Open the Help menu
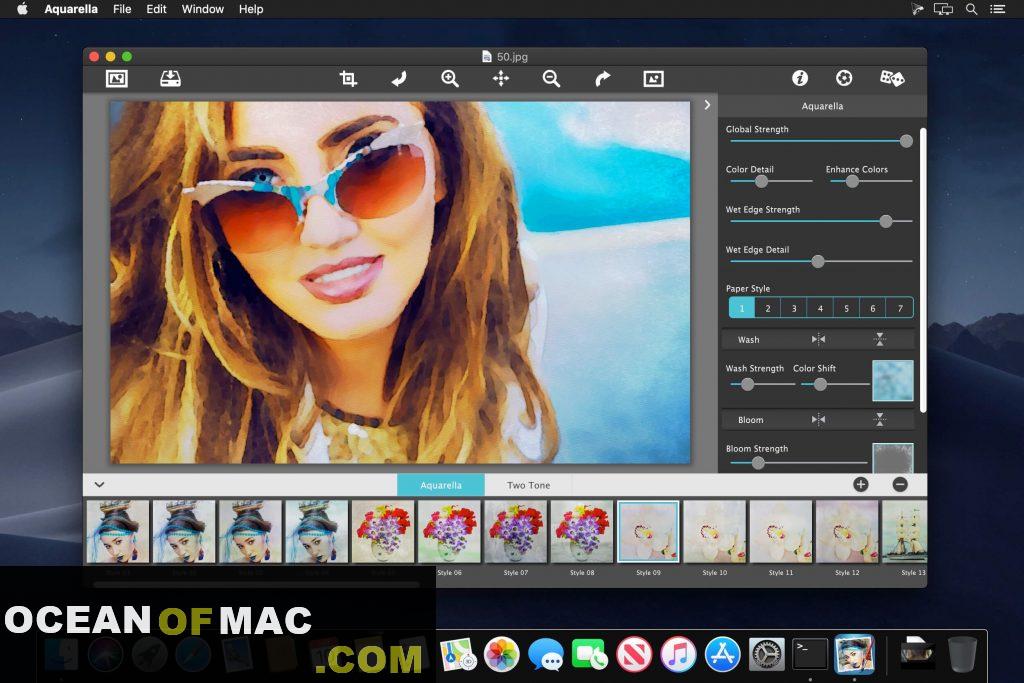Screen dimensions: 1024x683 (251, 9)
